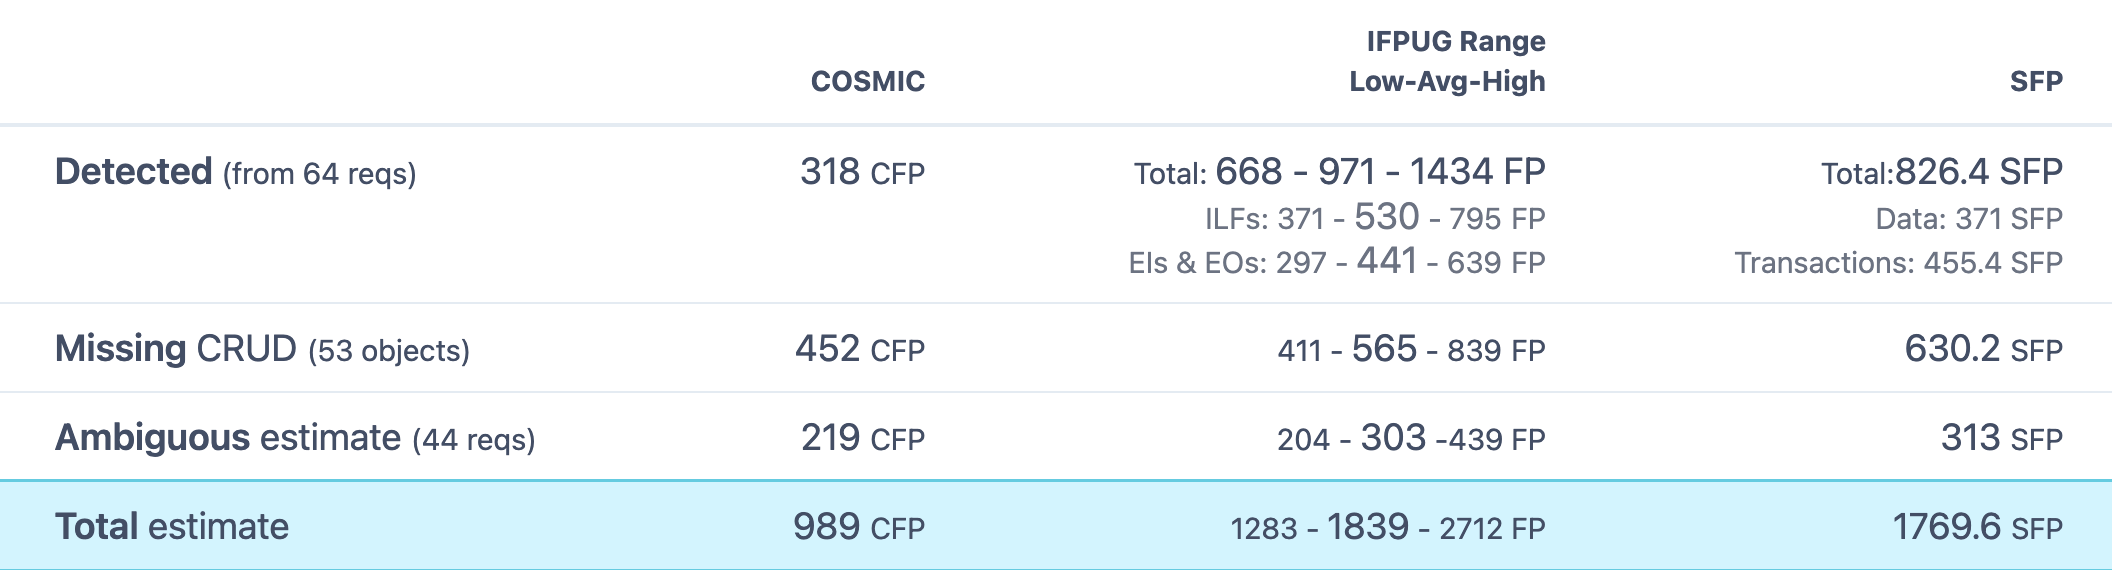Click the Transactions 455.4 SFP line

[x=1898, y=262]
